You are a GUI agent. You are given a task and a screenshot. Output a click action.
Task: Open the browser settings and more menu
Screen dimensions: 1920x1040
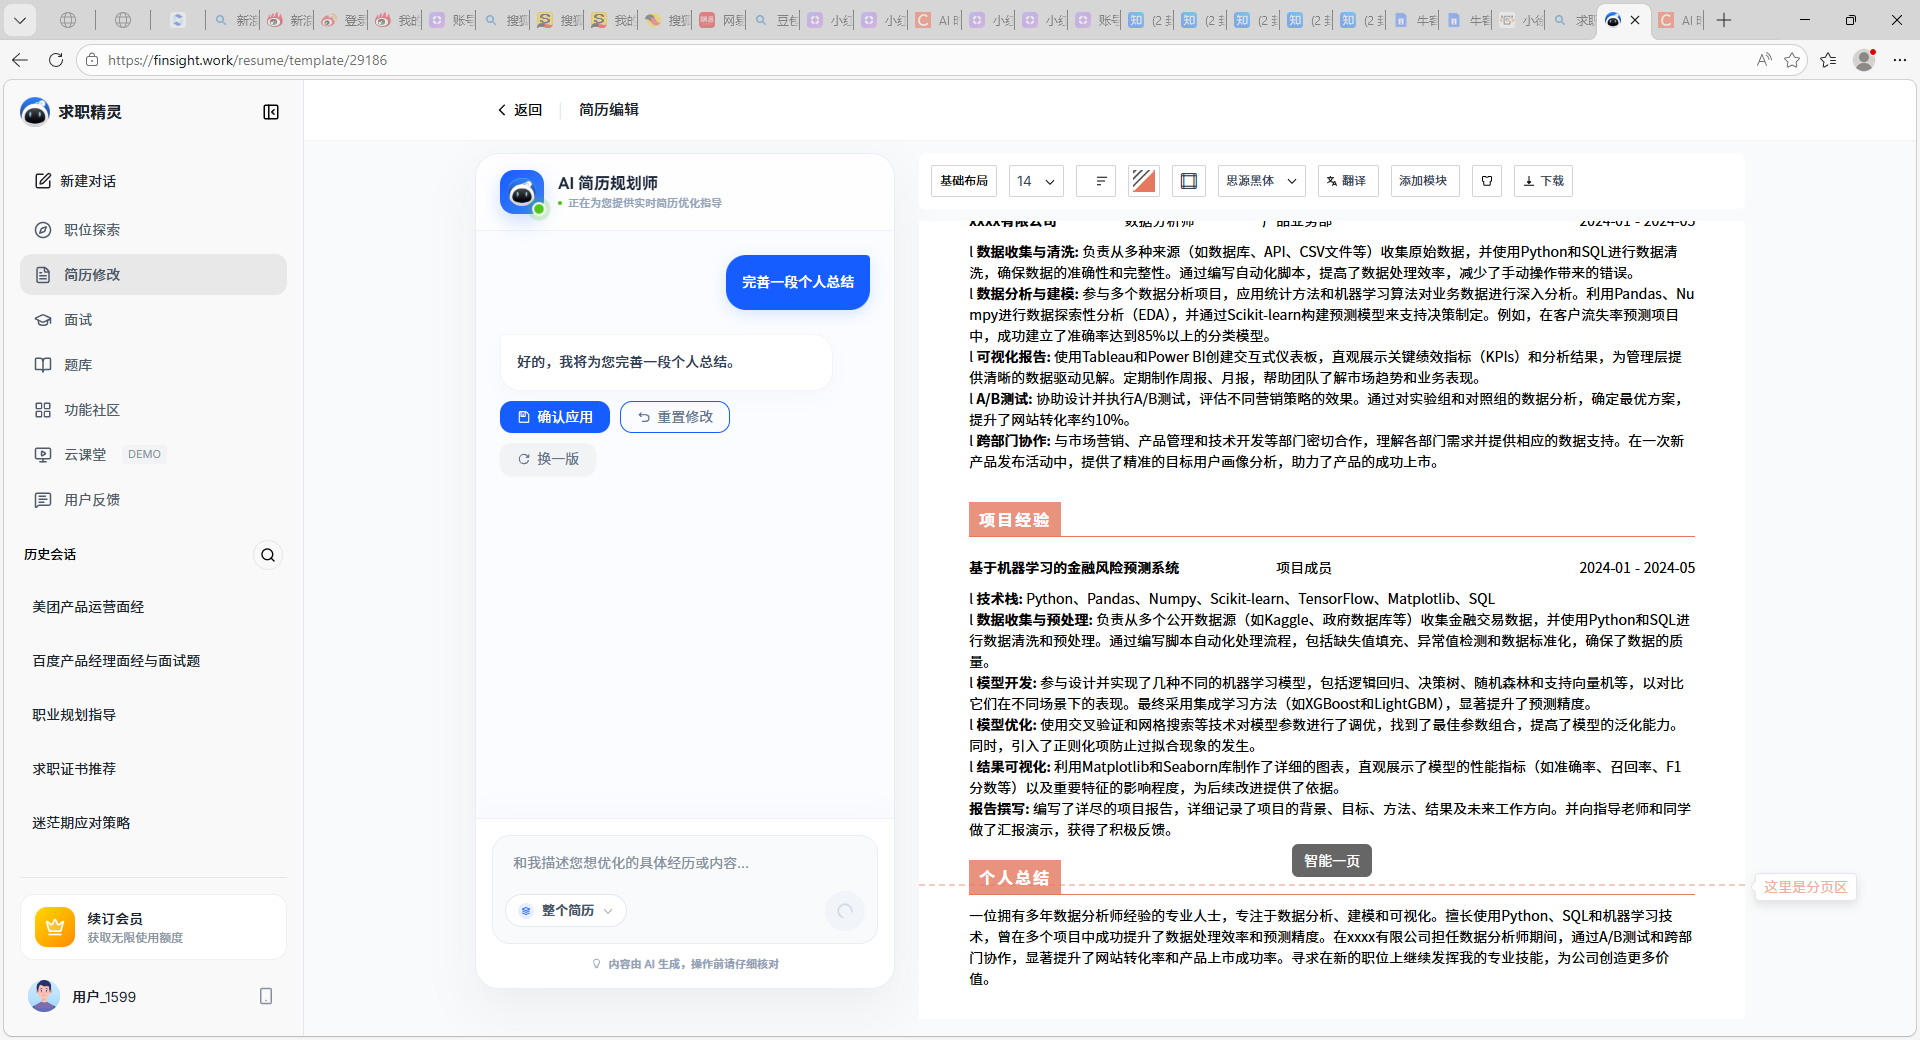(1900, 60)
